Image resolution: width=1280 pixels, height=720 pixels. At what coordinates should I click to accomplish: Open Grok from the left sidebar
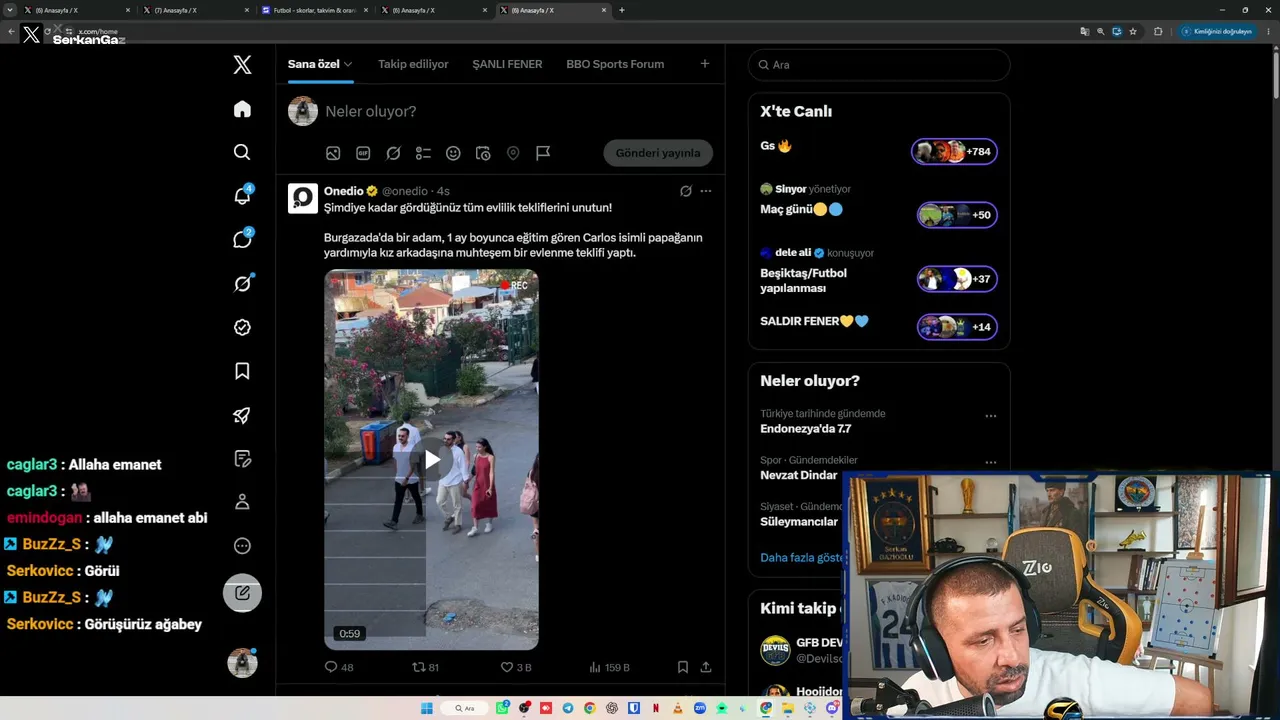pos(242,284)
